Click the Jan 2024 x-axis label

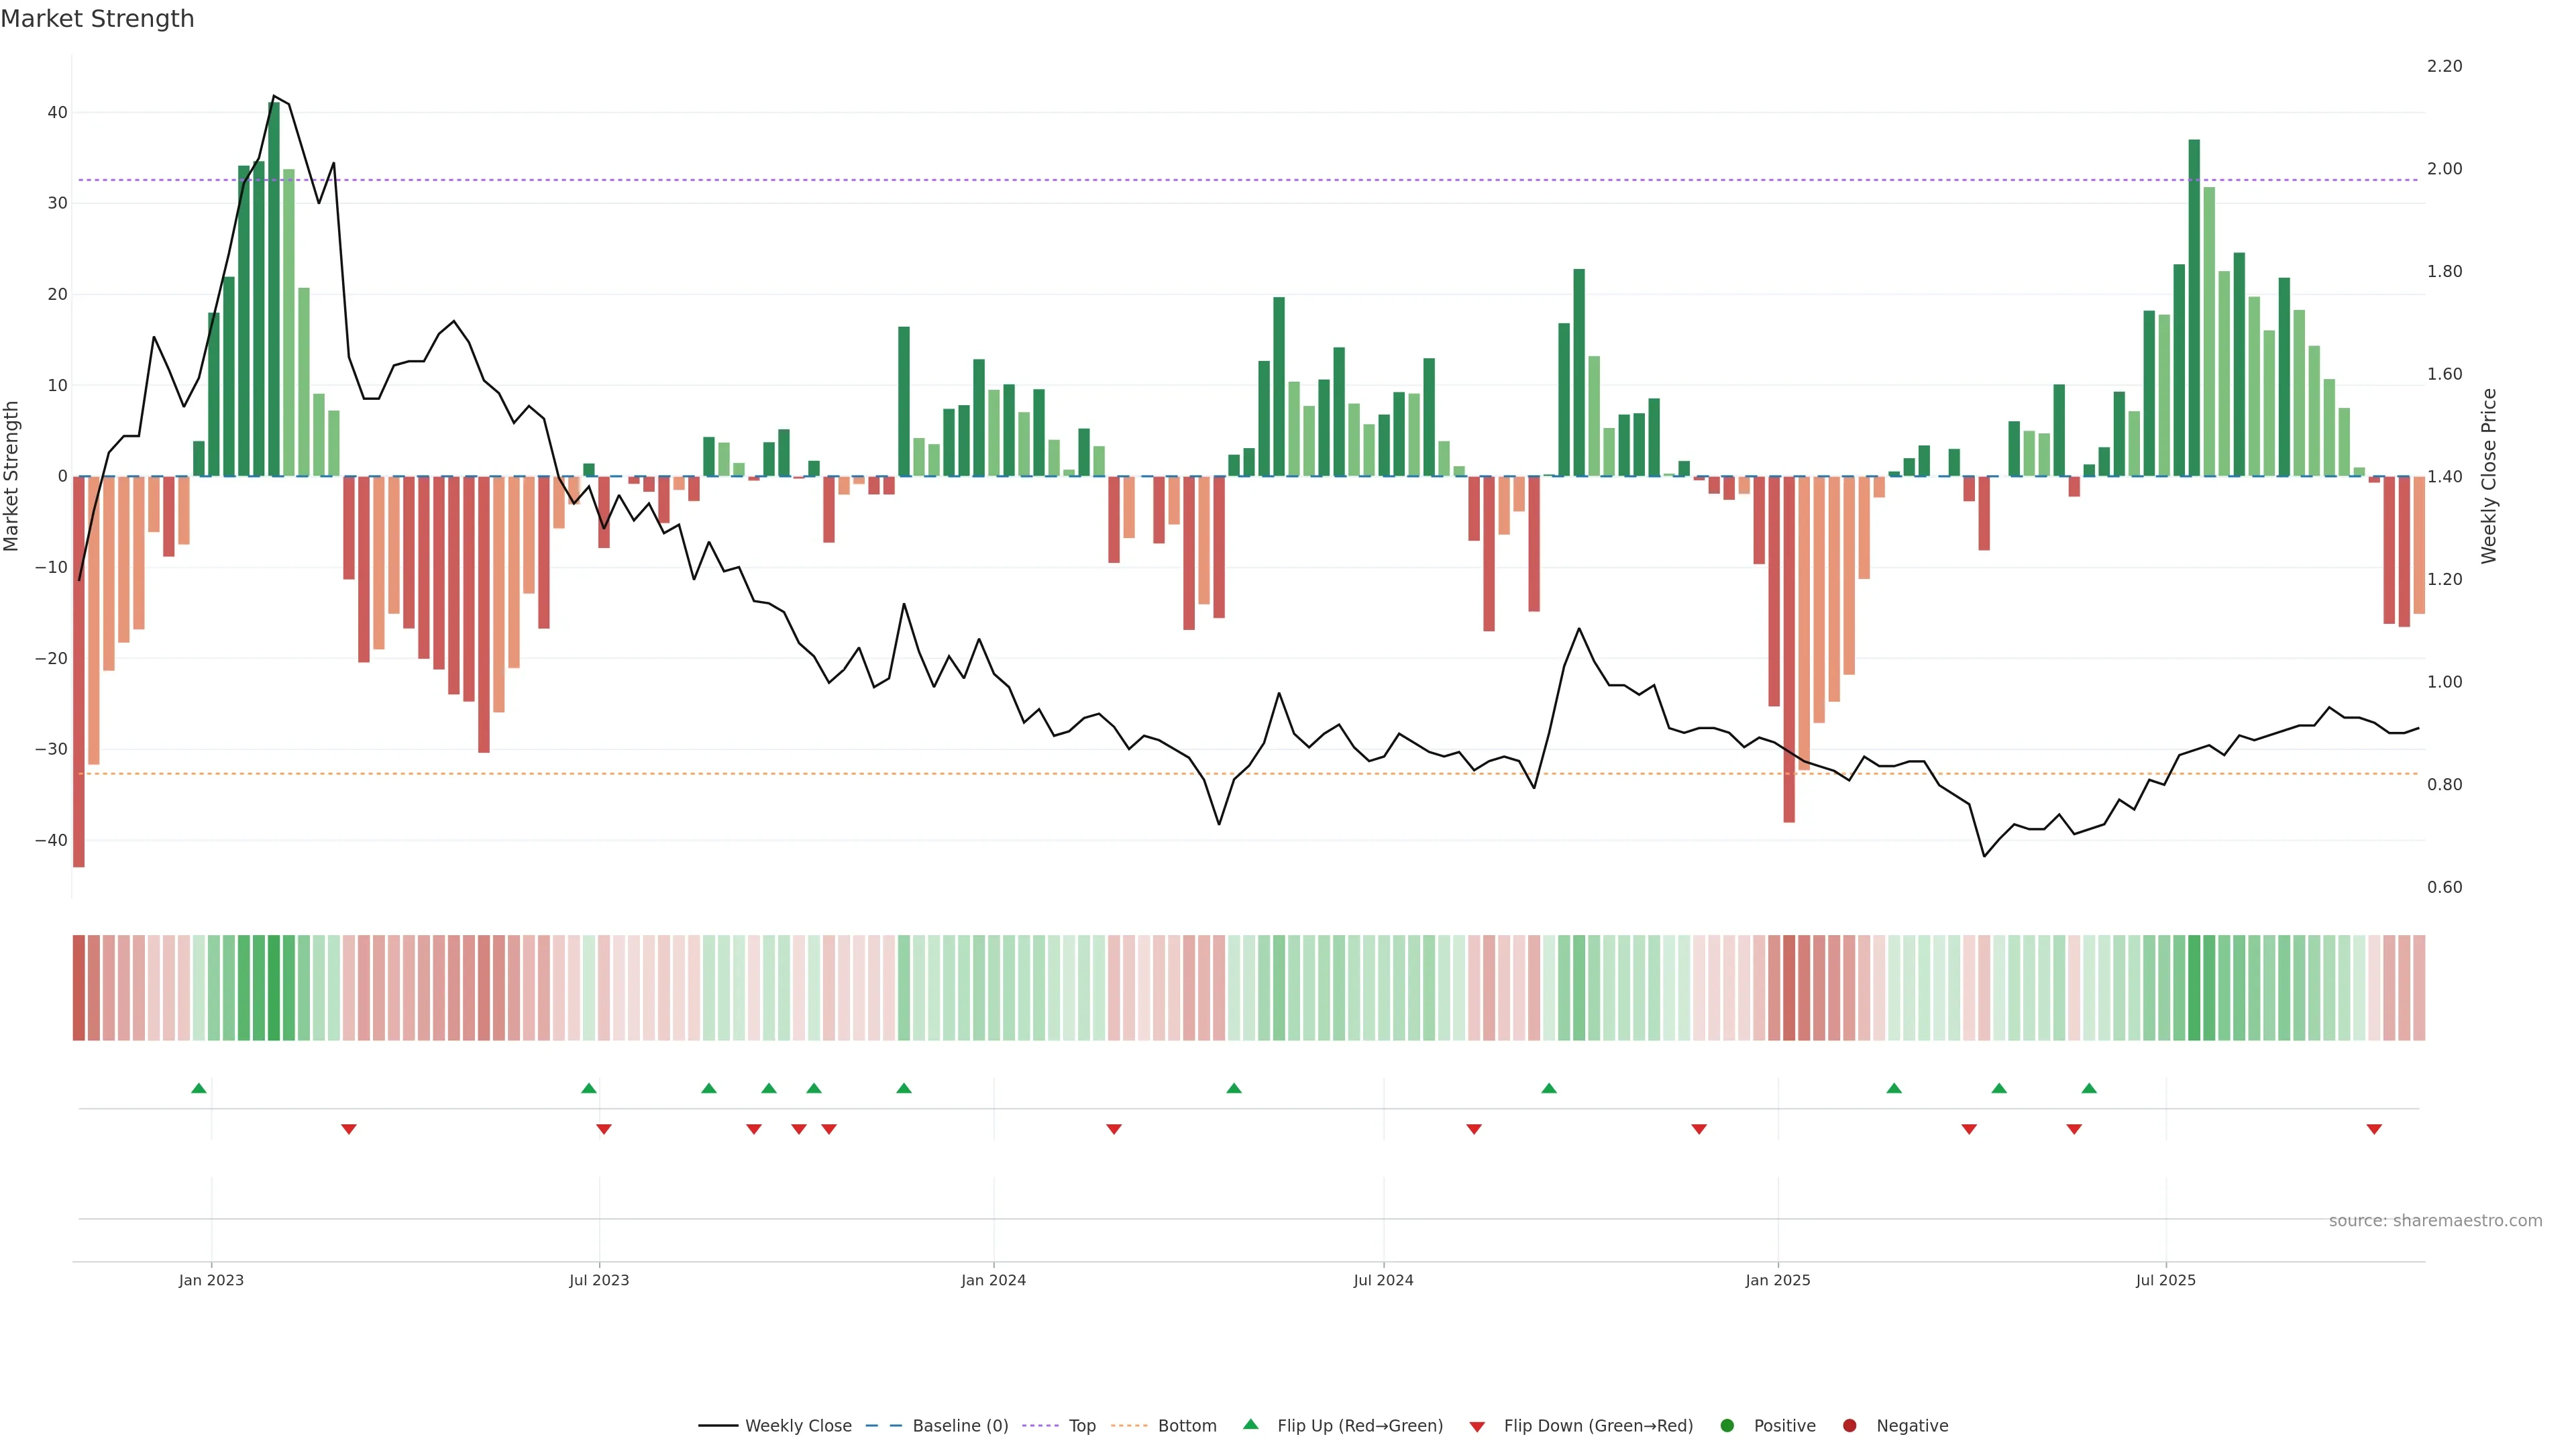click(x=993, y=1280)
